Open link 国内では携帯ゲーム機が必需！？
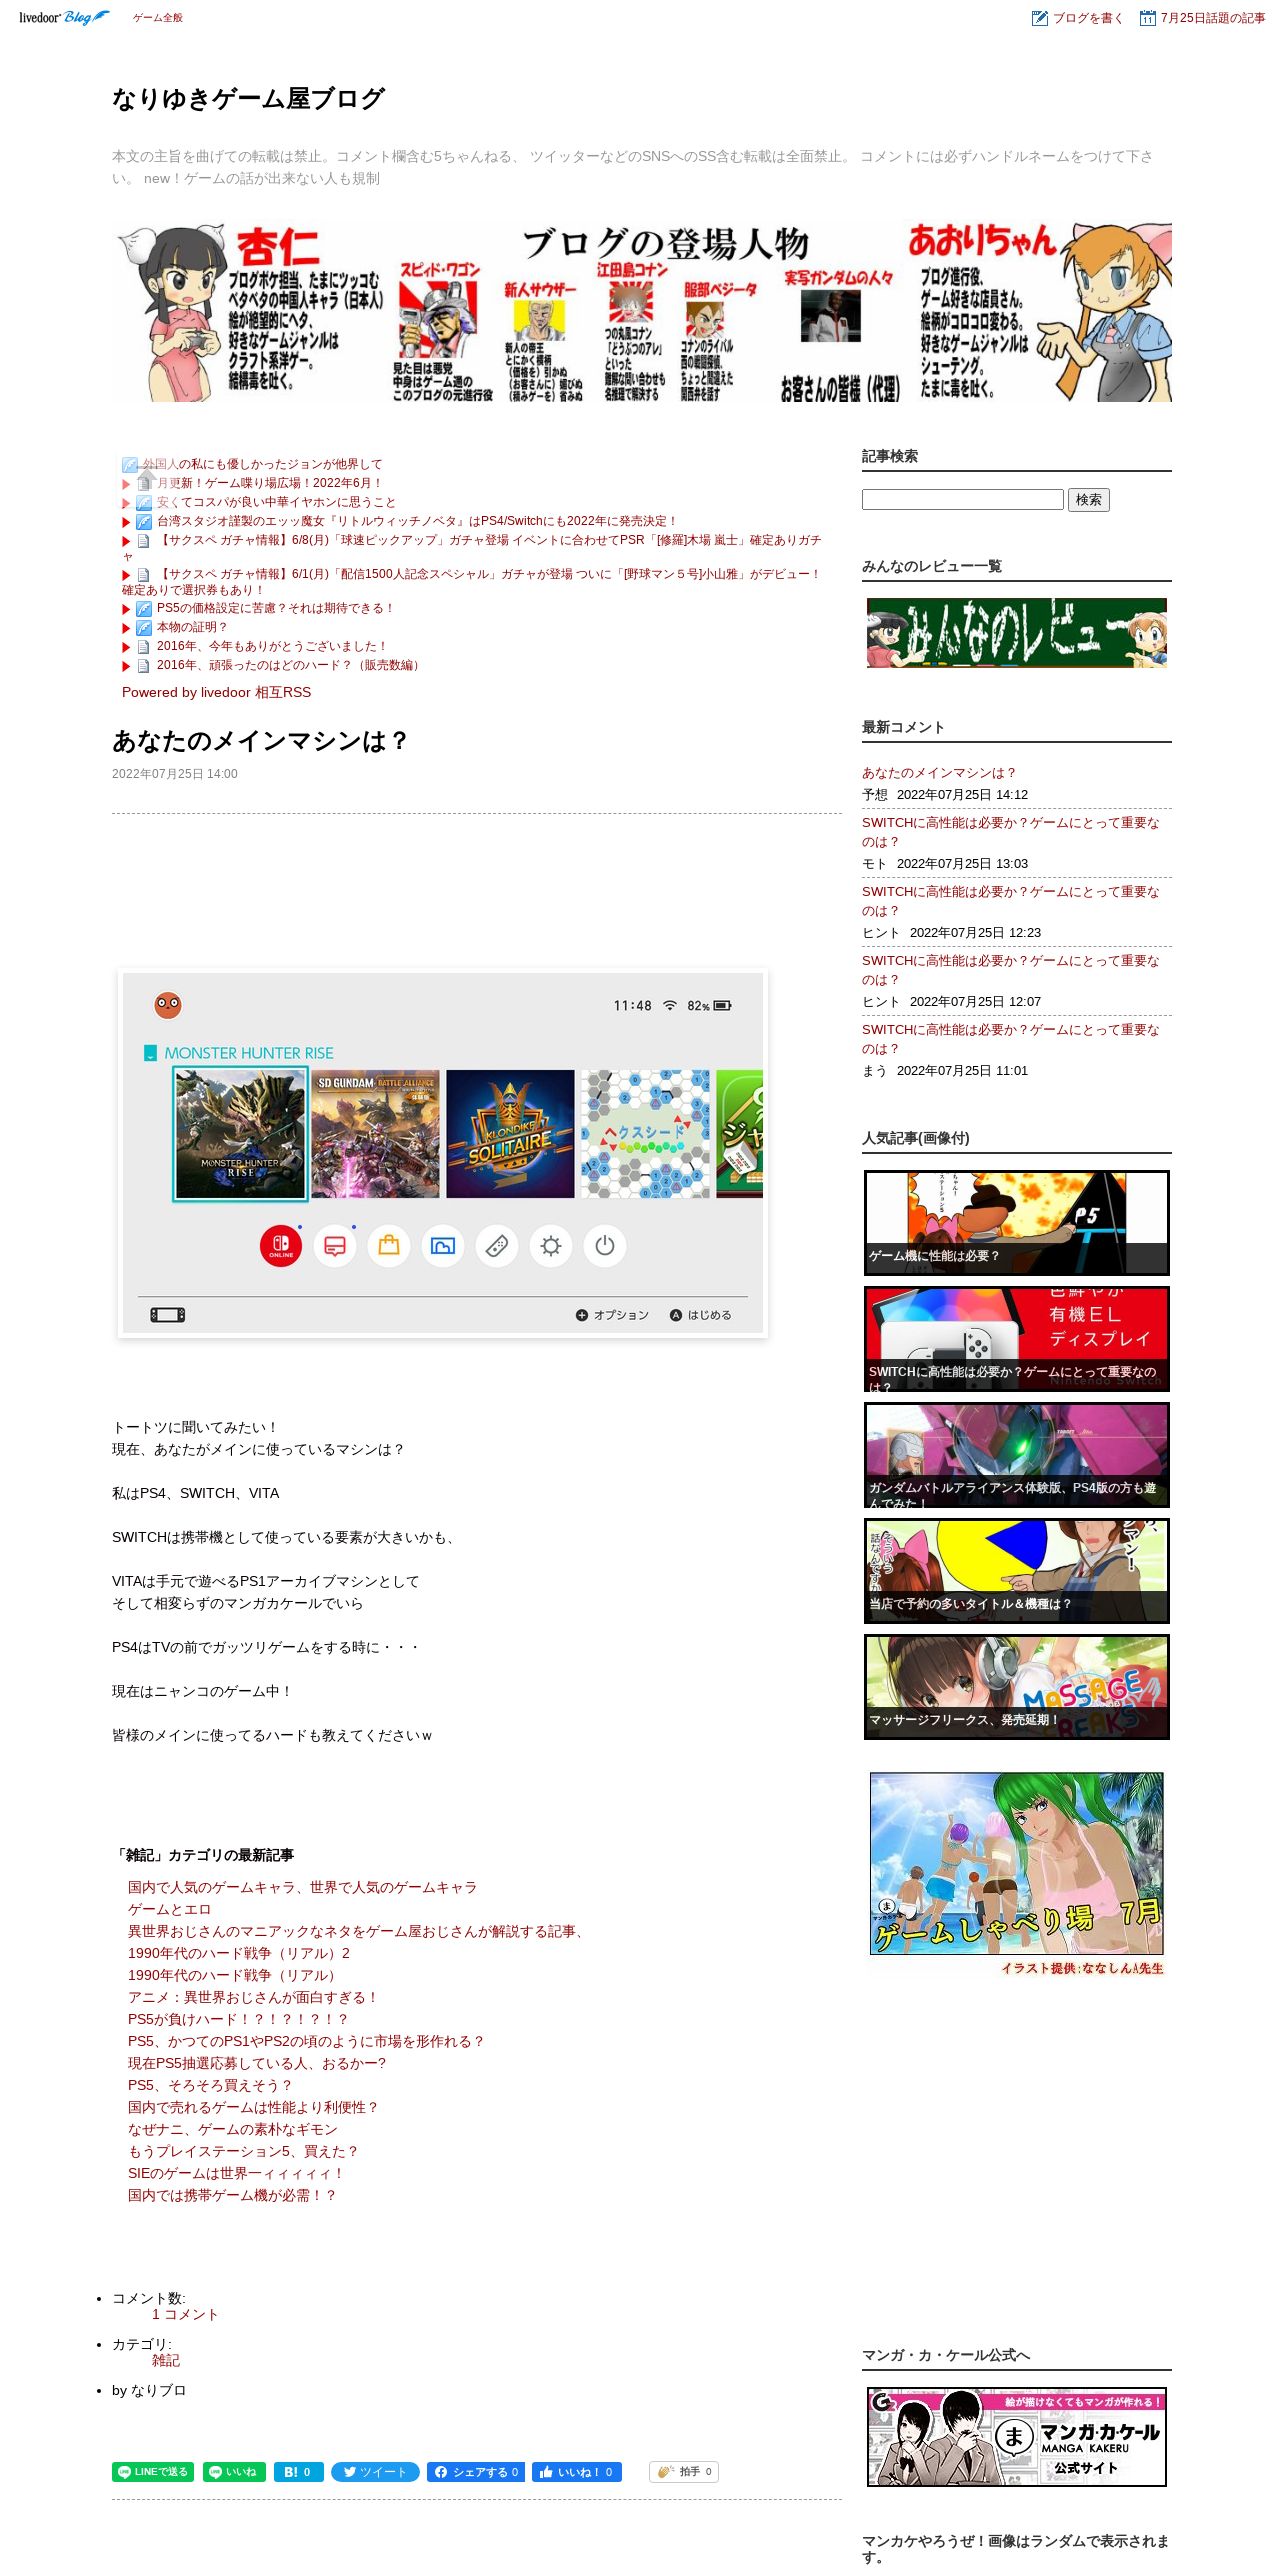 click(232, 2195)
